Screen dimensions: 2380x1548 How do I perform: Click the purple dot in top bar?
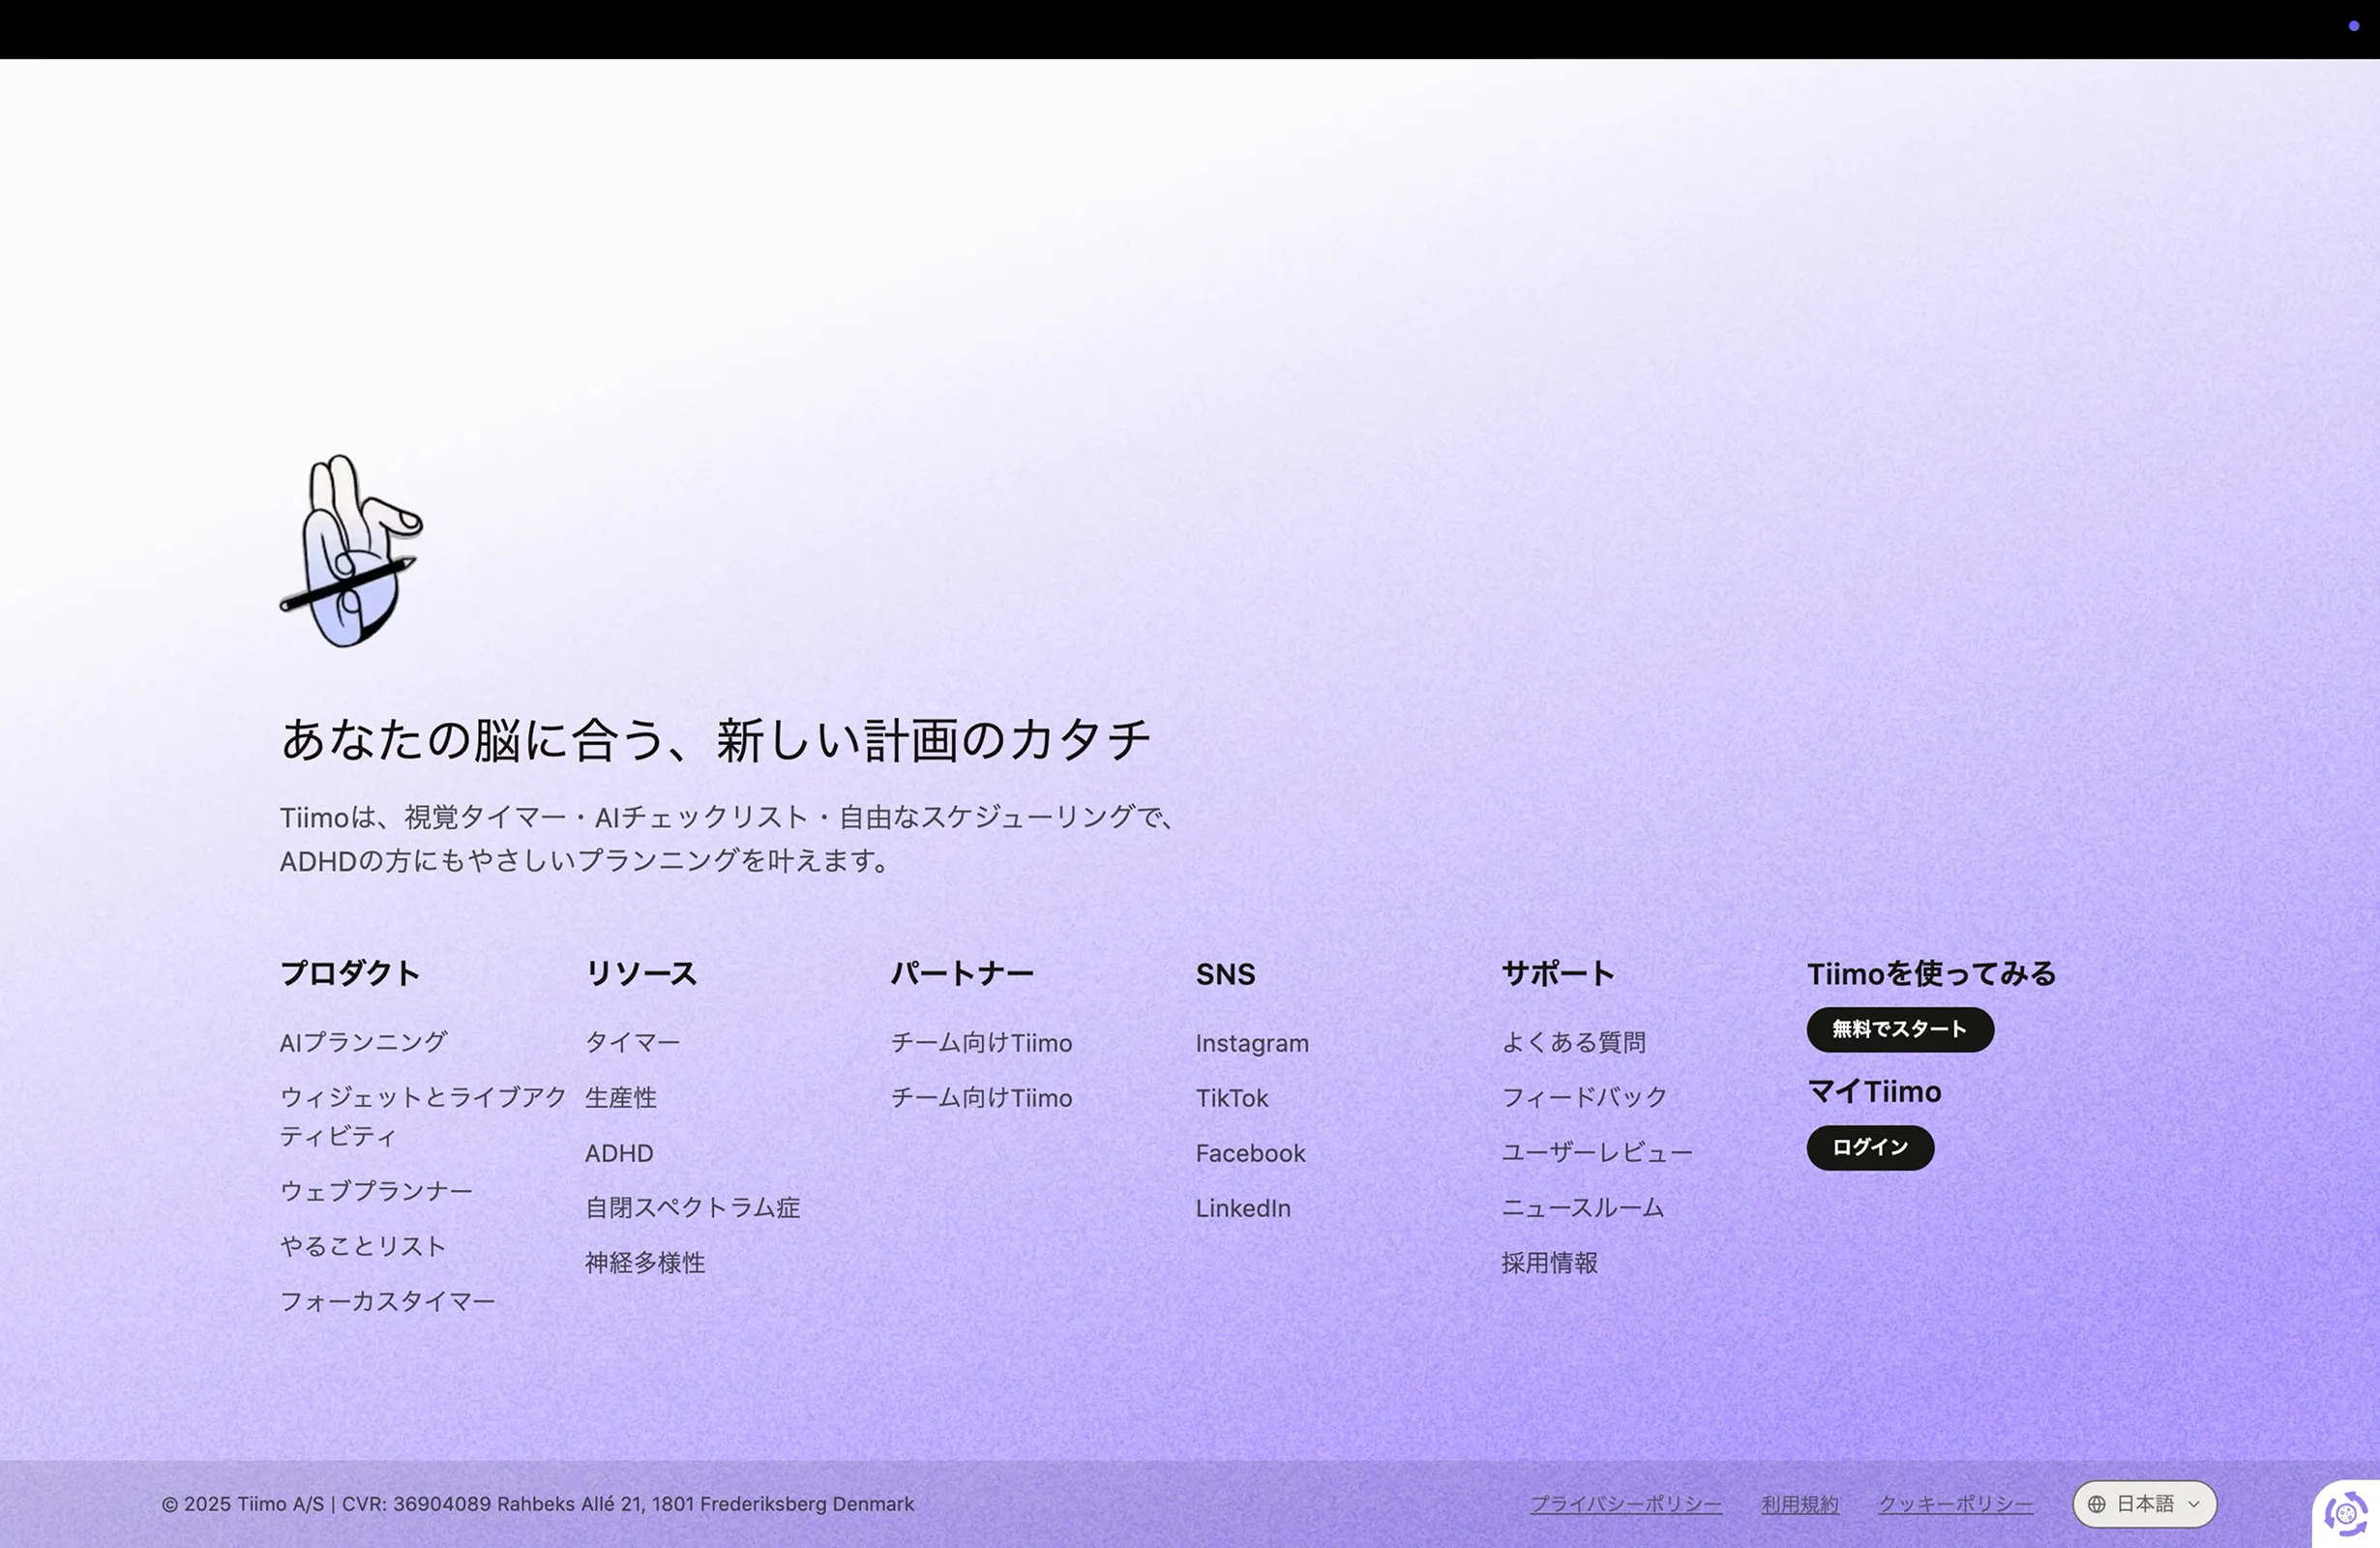coord(2353,26)
